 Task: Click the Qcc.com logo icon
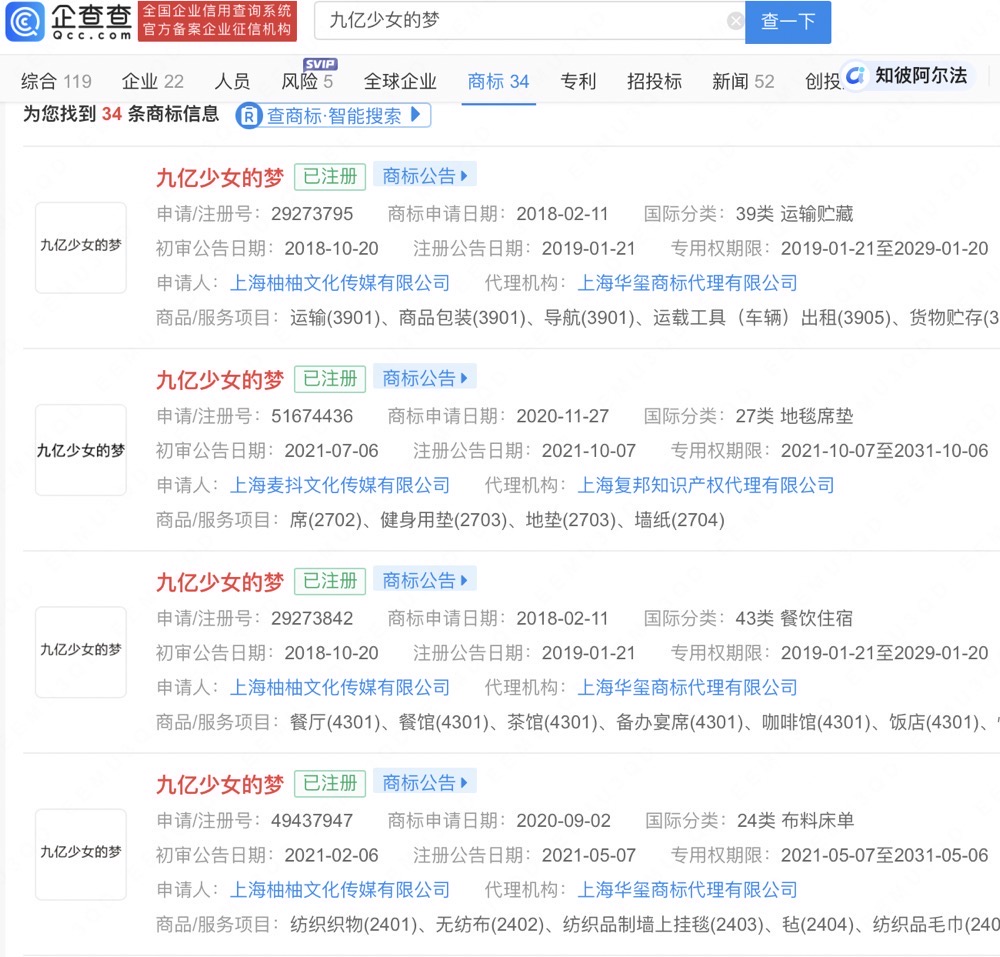coord(25,21)
